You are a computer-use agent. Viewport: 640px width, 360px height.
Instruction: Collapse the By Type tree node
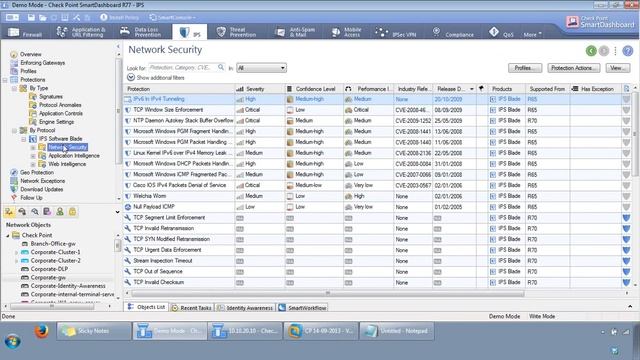point(14,89)
